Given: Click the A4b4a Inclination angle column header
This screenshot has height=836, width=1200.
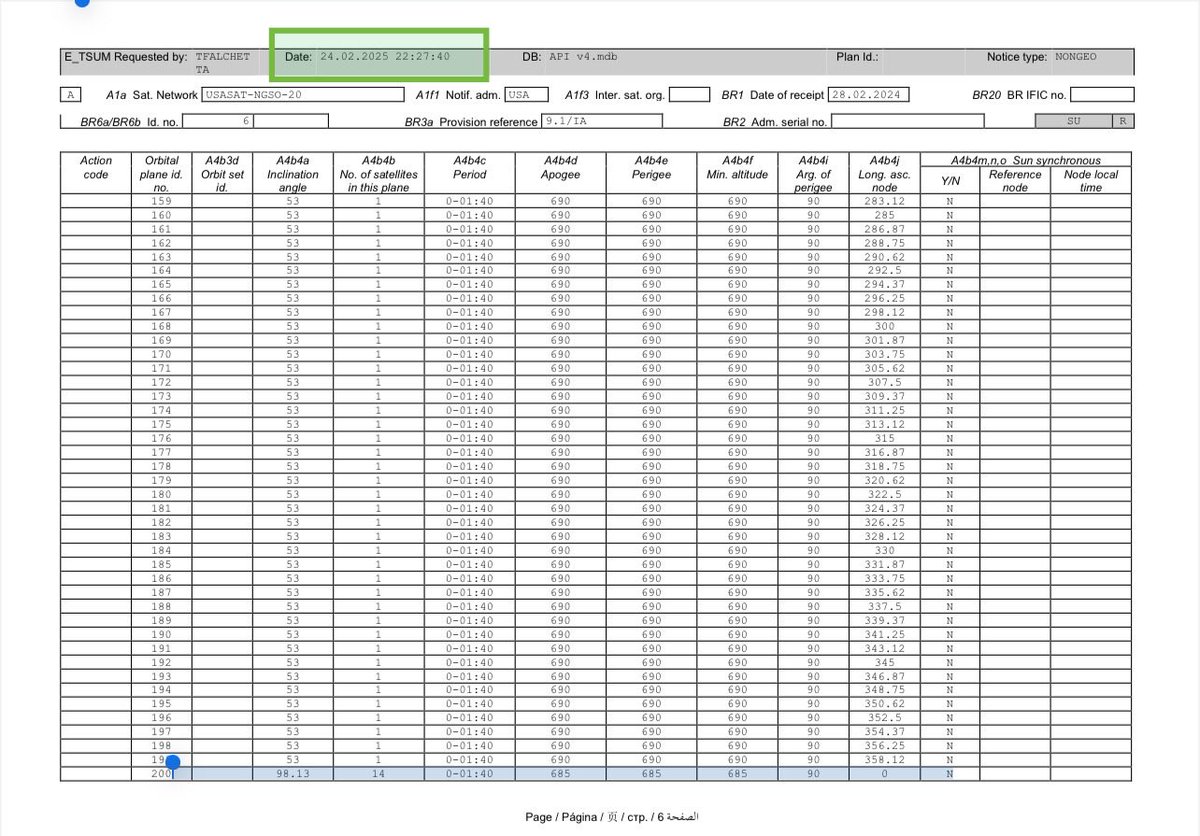Looking at the screenshot, I should tap(293, 173).
